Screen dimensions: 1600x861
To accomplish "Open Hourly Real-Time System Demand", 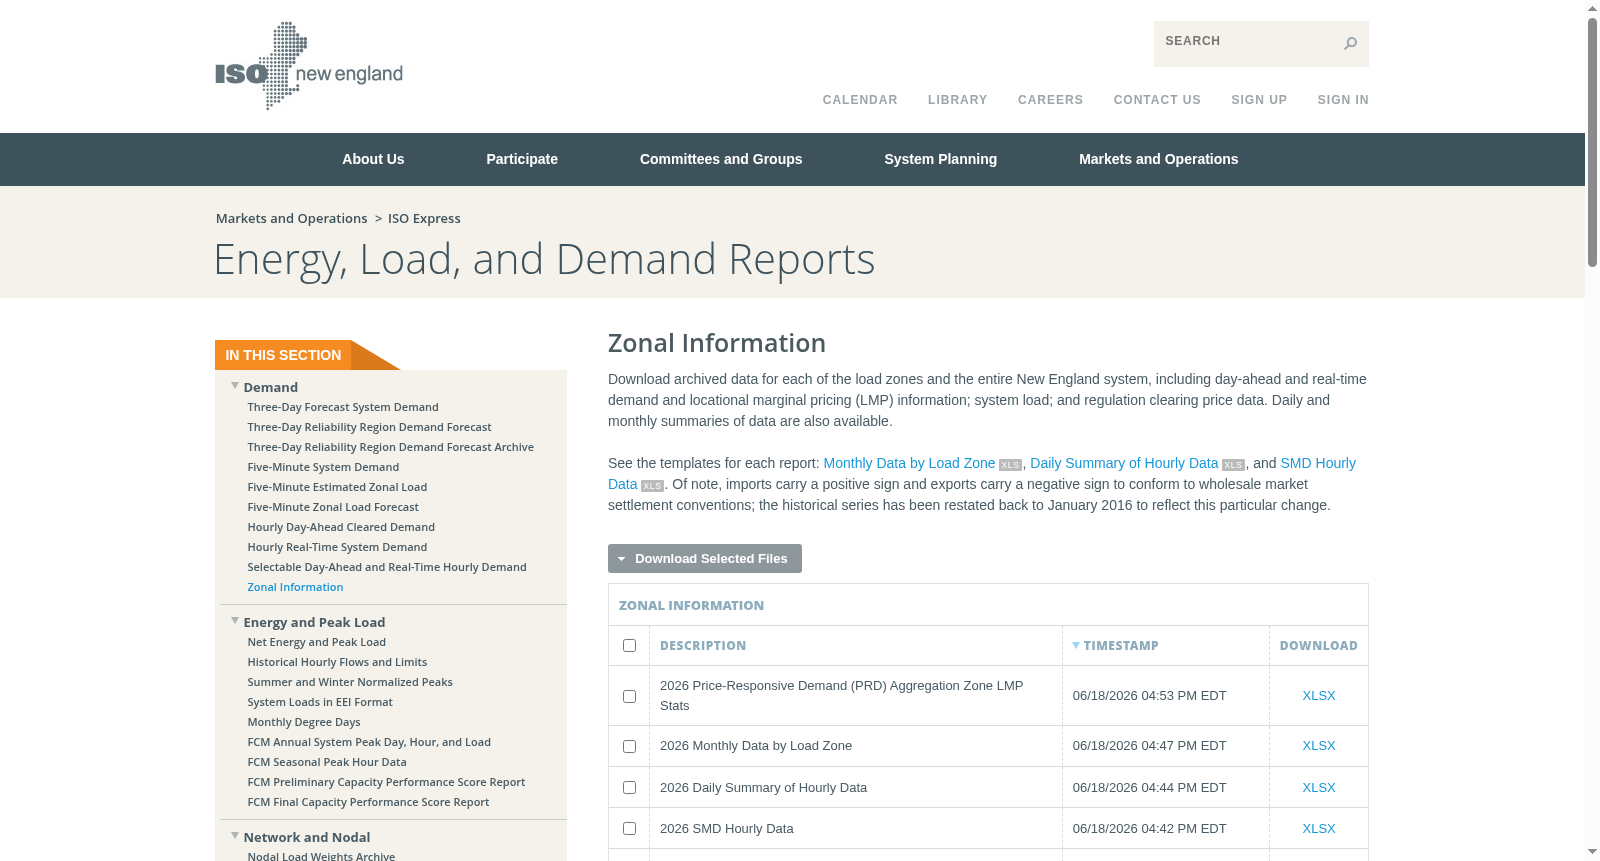I will coord(337,547).
